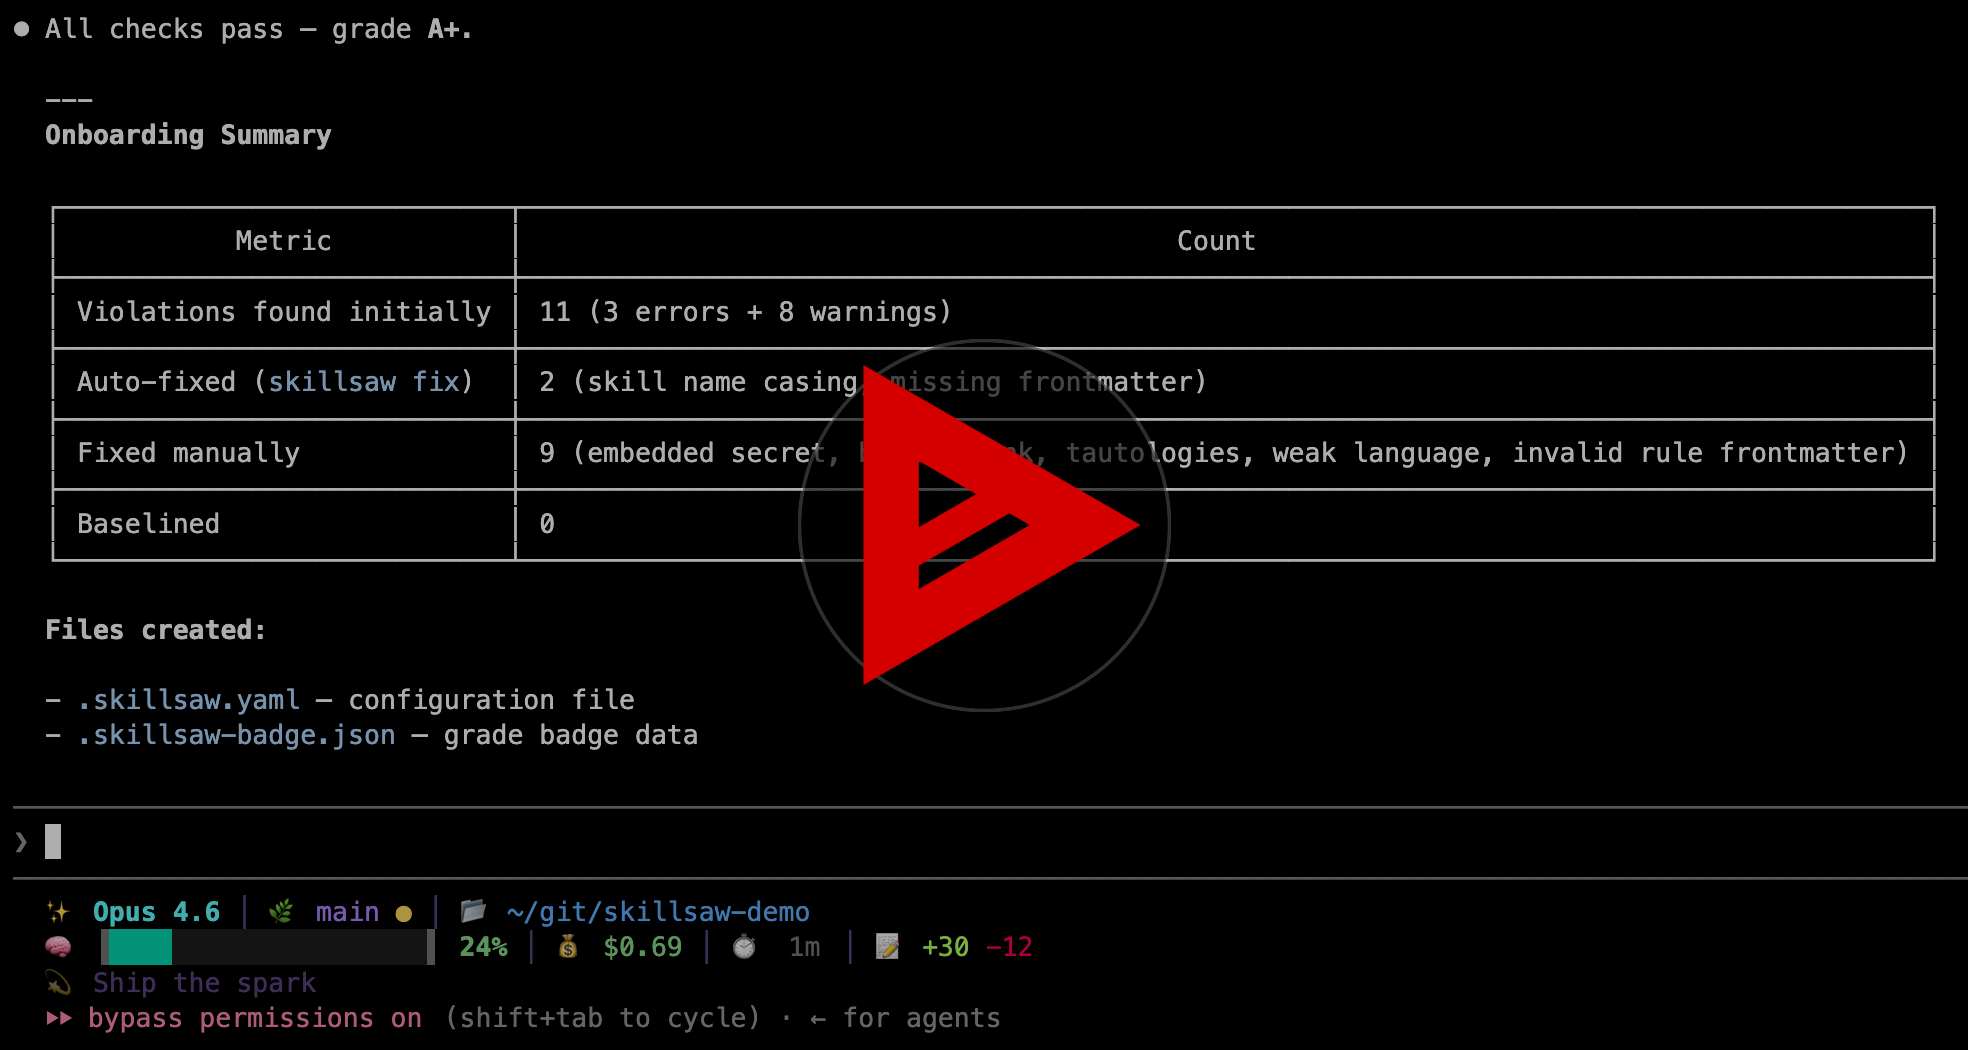Click 'Files created:' heading
This screenshot has height=1050, width=1968.
point(155,630)
